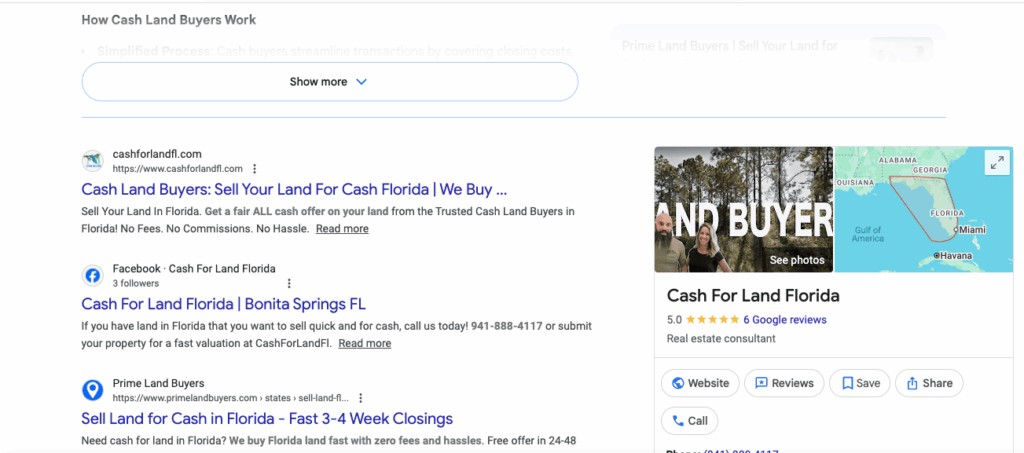Click the Reviews button

coord(784,383)
